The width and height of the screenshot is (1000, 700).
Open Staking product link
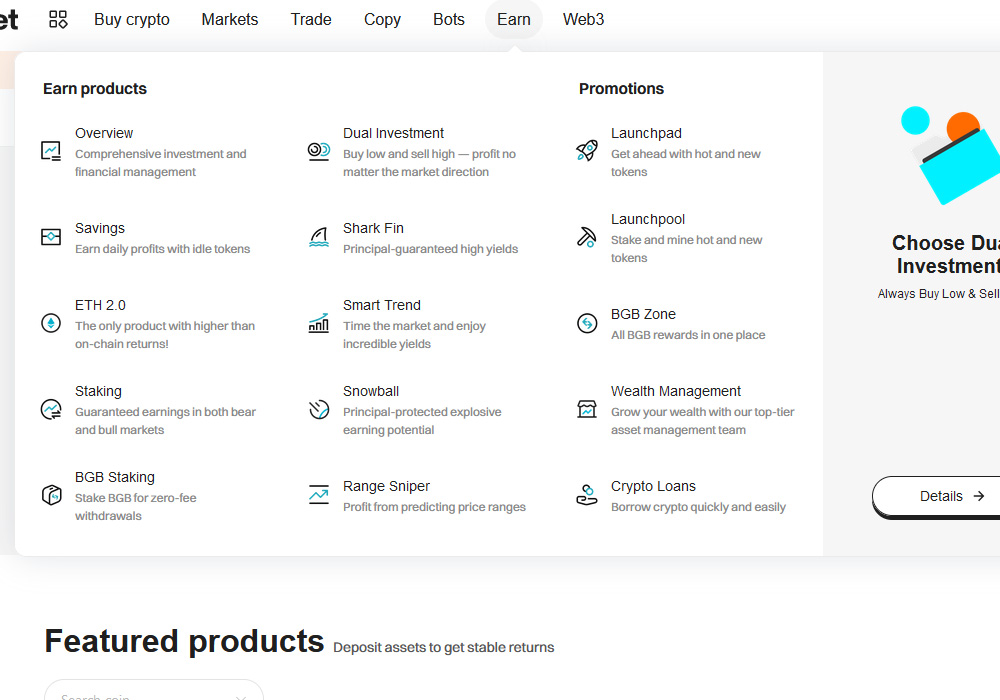pyautogui.click(x=98, y=391)
